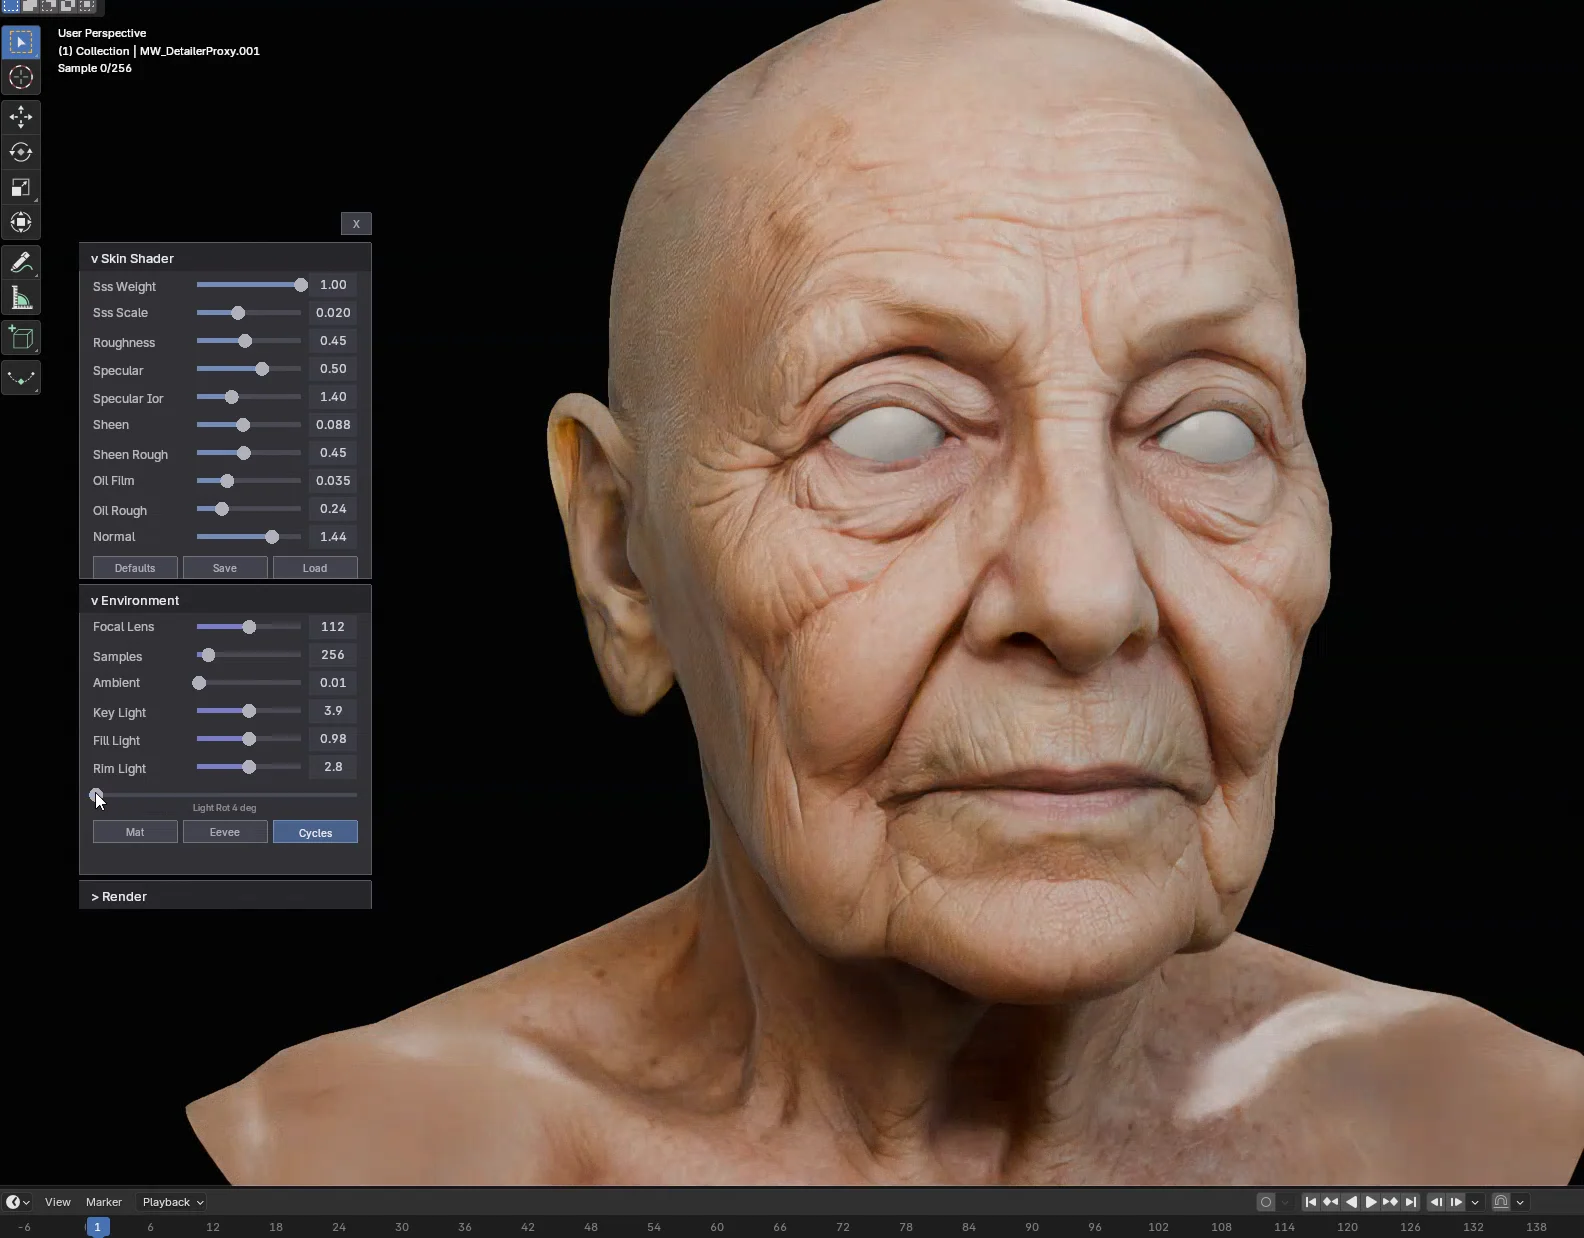Click the skin shader Load button

315,568
